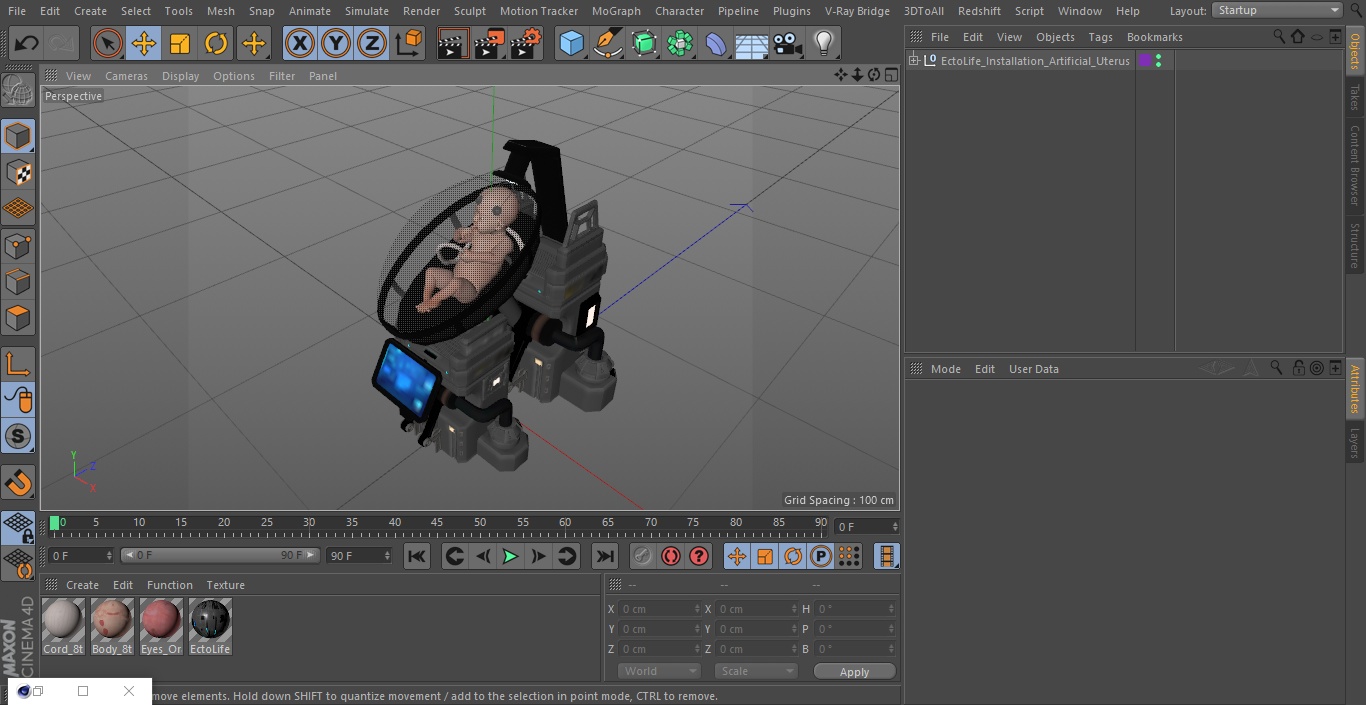Open Objects panel Tags menu
Viewport: 1366px width, 705px height.
tap(1100, 37)
